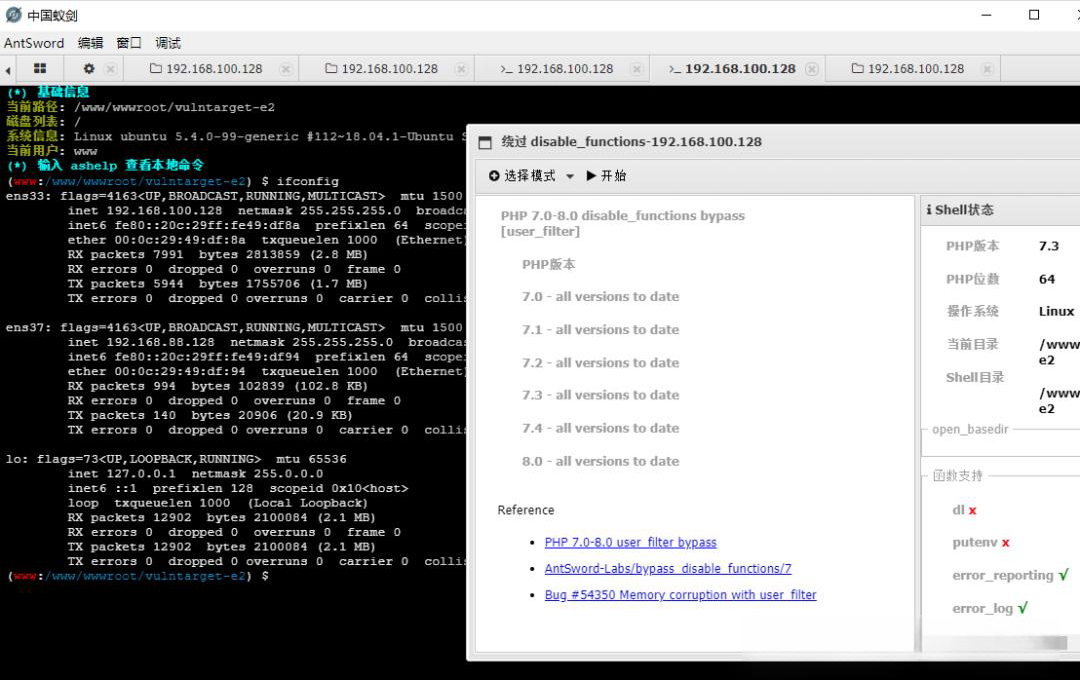
Task: Click the 'ifconfig' command text in terminal
Action: click(x=308, y=181)
